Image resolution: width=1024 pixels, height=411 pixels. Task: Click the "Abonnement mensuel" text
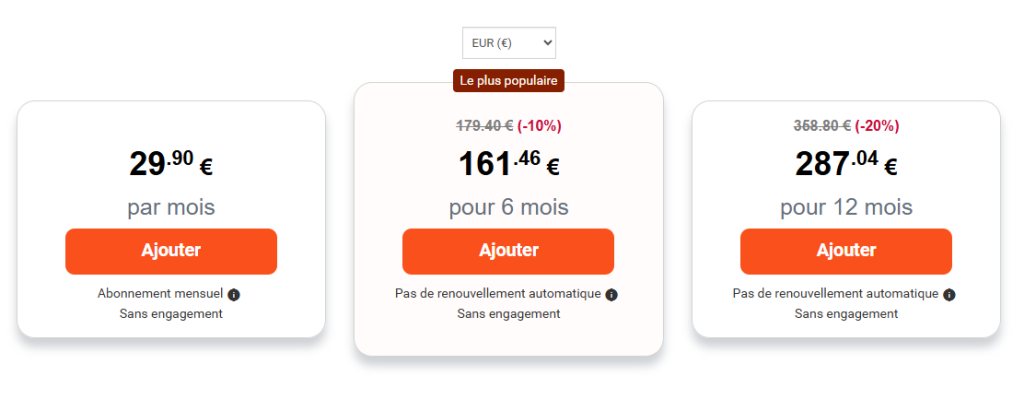[x=160, y=294]
